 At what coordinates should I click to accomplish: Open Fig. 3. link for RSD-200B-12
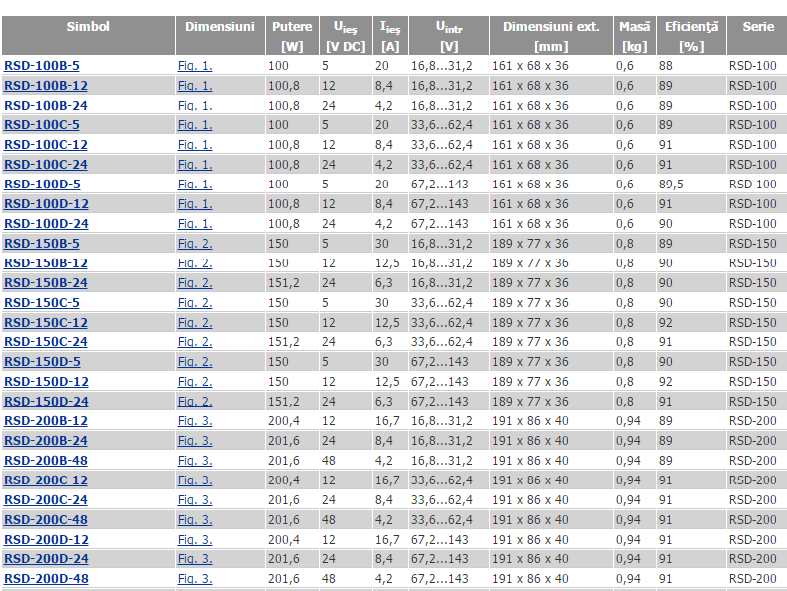tap(195, 421)
